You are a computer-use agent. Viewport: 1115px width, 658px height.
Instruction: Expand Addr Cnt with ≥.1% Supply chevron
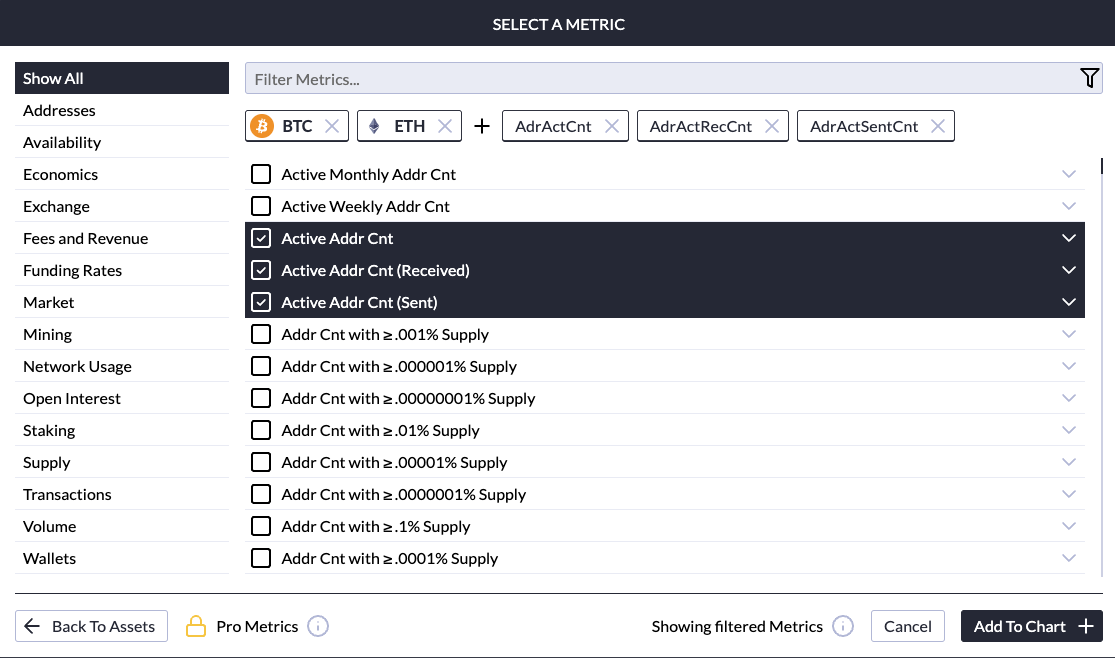(1069, 526)
